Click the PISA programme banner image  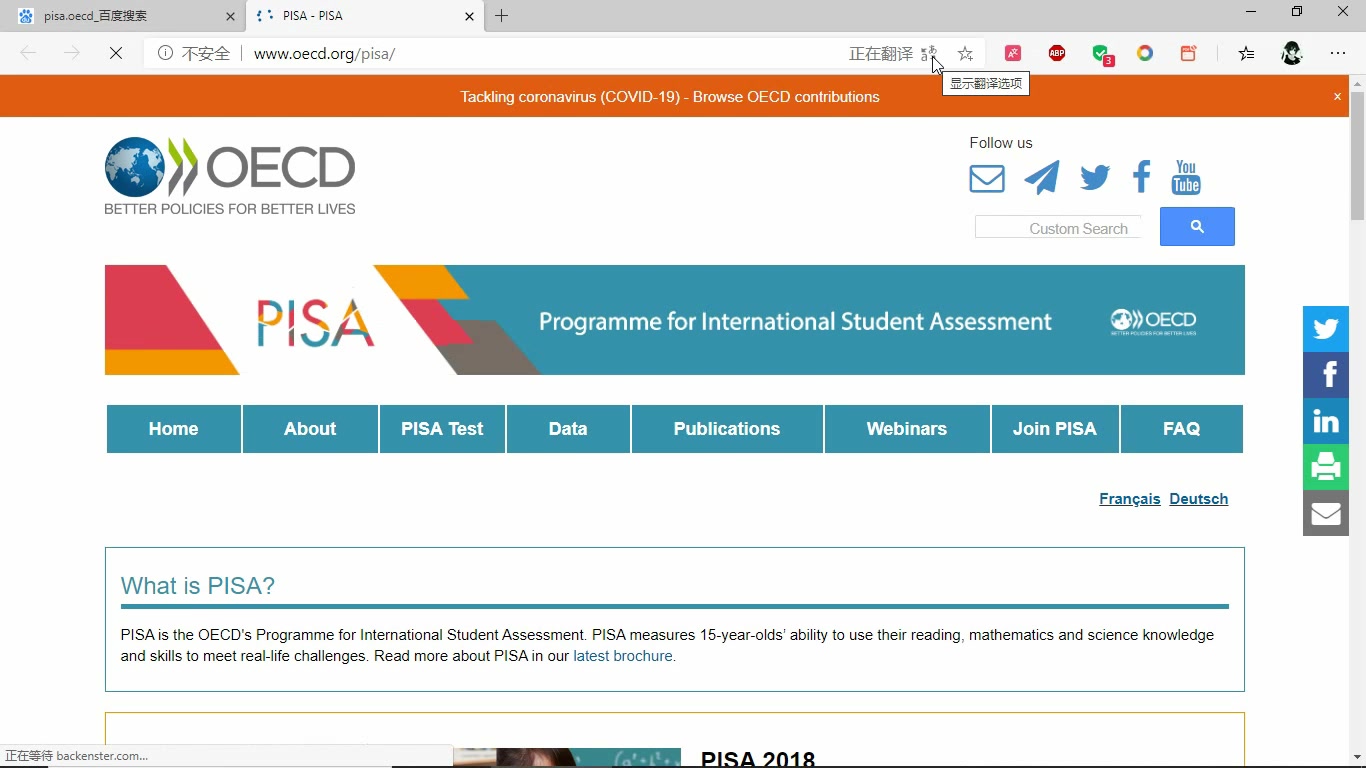click(x=675, y=320)
